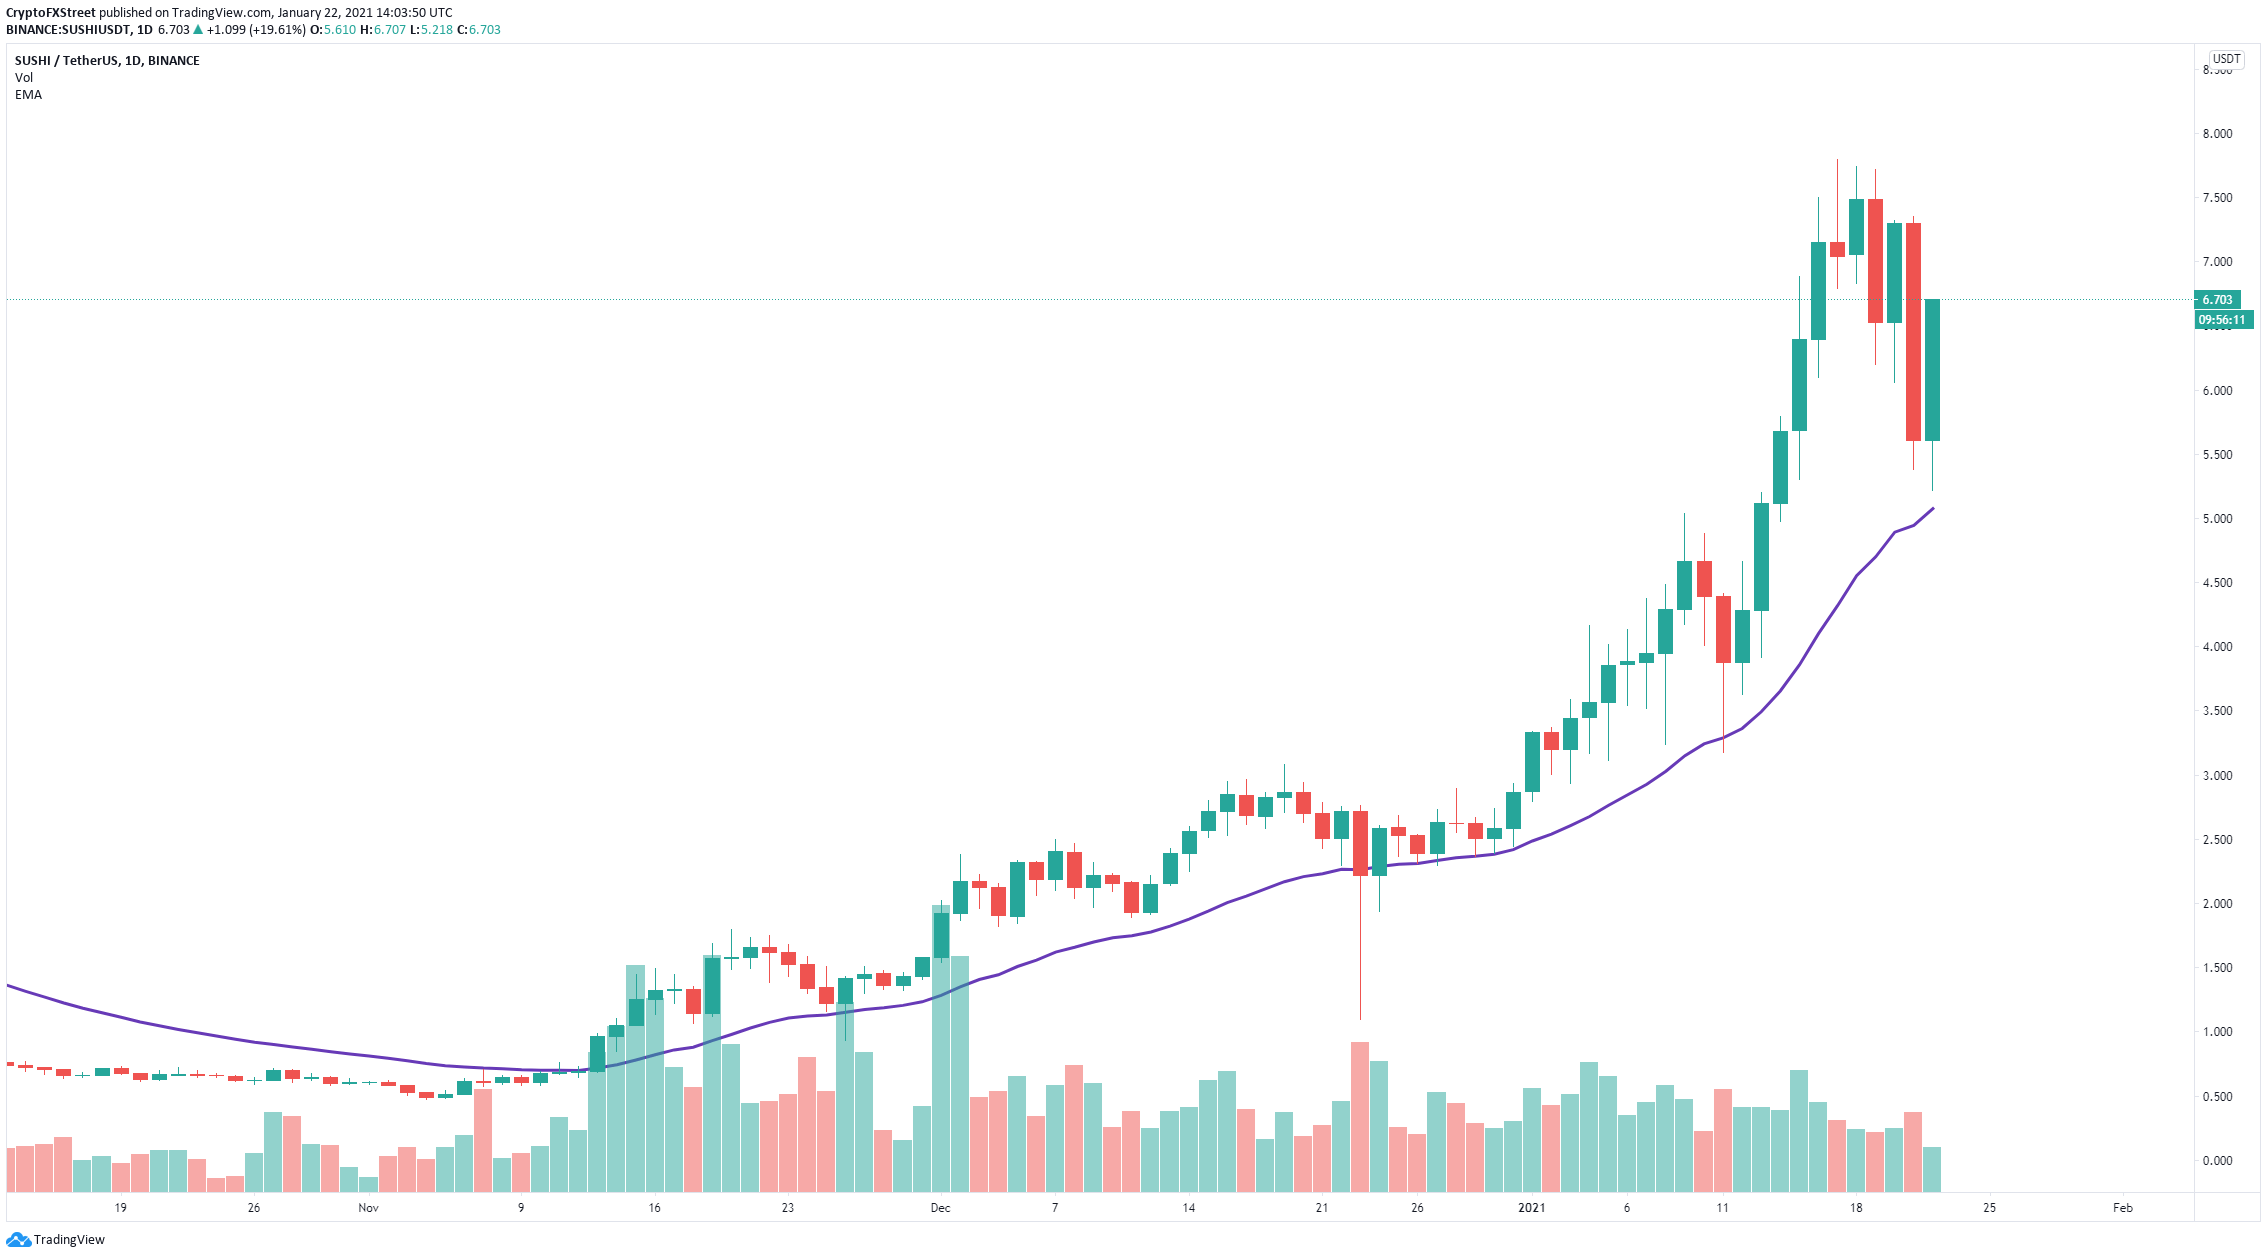Viewport: 2267px width, 1258px height.
Task: Click the Feb date marker on time axis
Action: coord(2122,1208)
